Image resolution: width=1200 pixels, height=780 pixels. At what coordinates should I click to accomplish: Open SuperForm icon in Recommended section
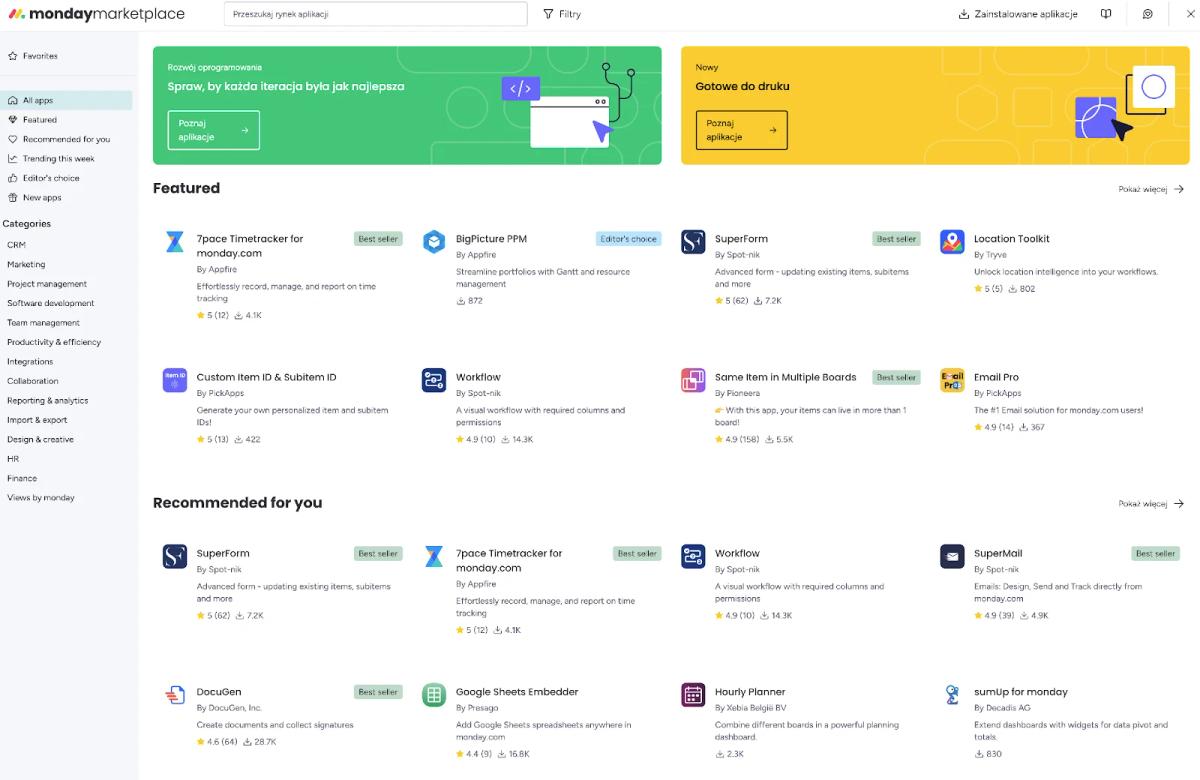point(175,556)
